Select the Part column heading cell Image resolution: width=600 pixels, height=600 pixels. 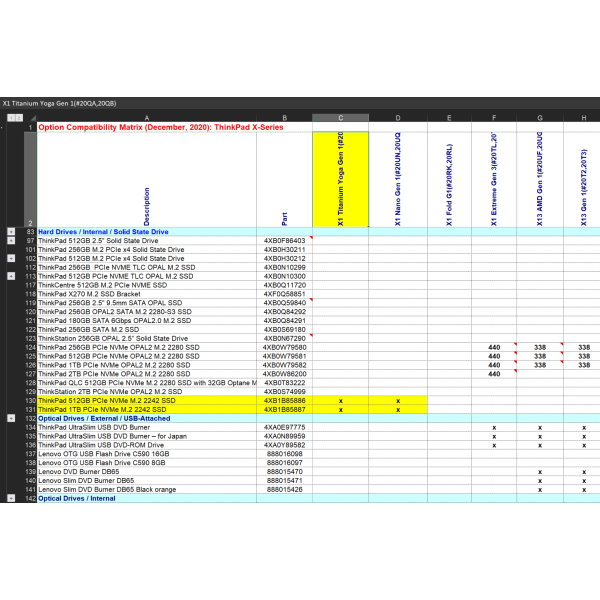point(284,180)
